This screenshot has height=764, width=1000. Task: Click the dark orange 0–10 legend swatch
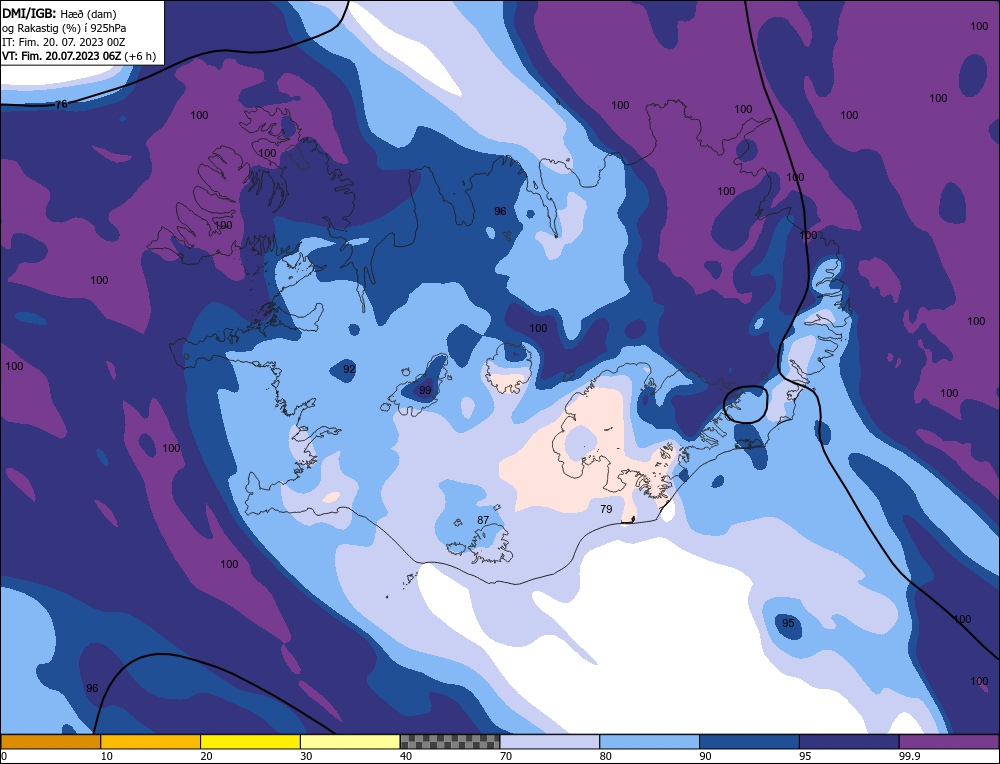coord(50,742)
